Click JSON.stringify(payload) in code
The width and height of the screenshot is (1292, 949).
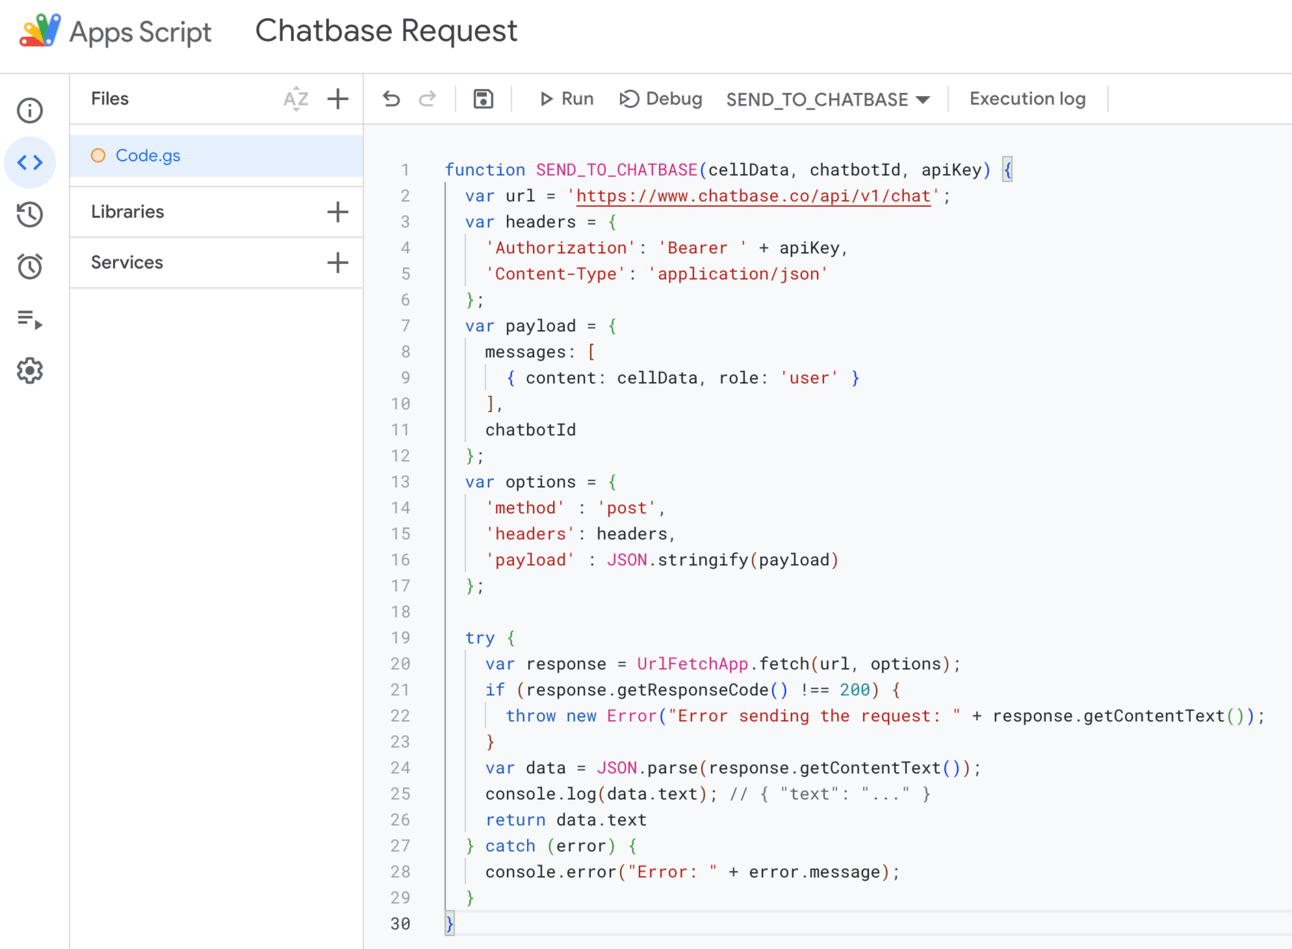(722, 560)
